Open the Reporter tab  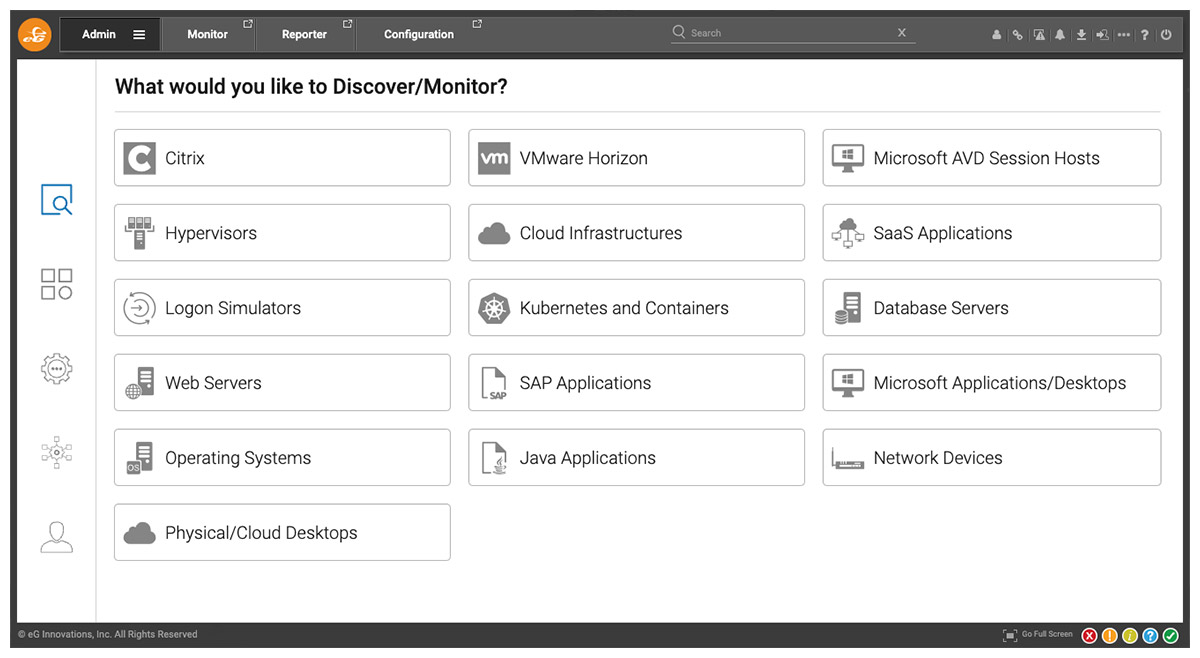tap(305, 34)
